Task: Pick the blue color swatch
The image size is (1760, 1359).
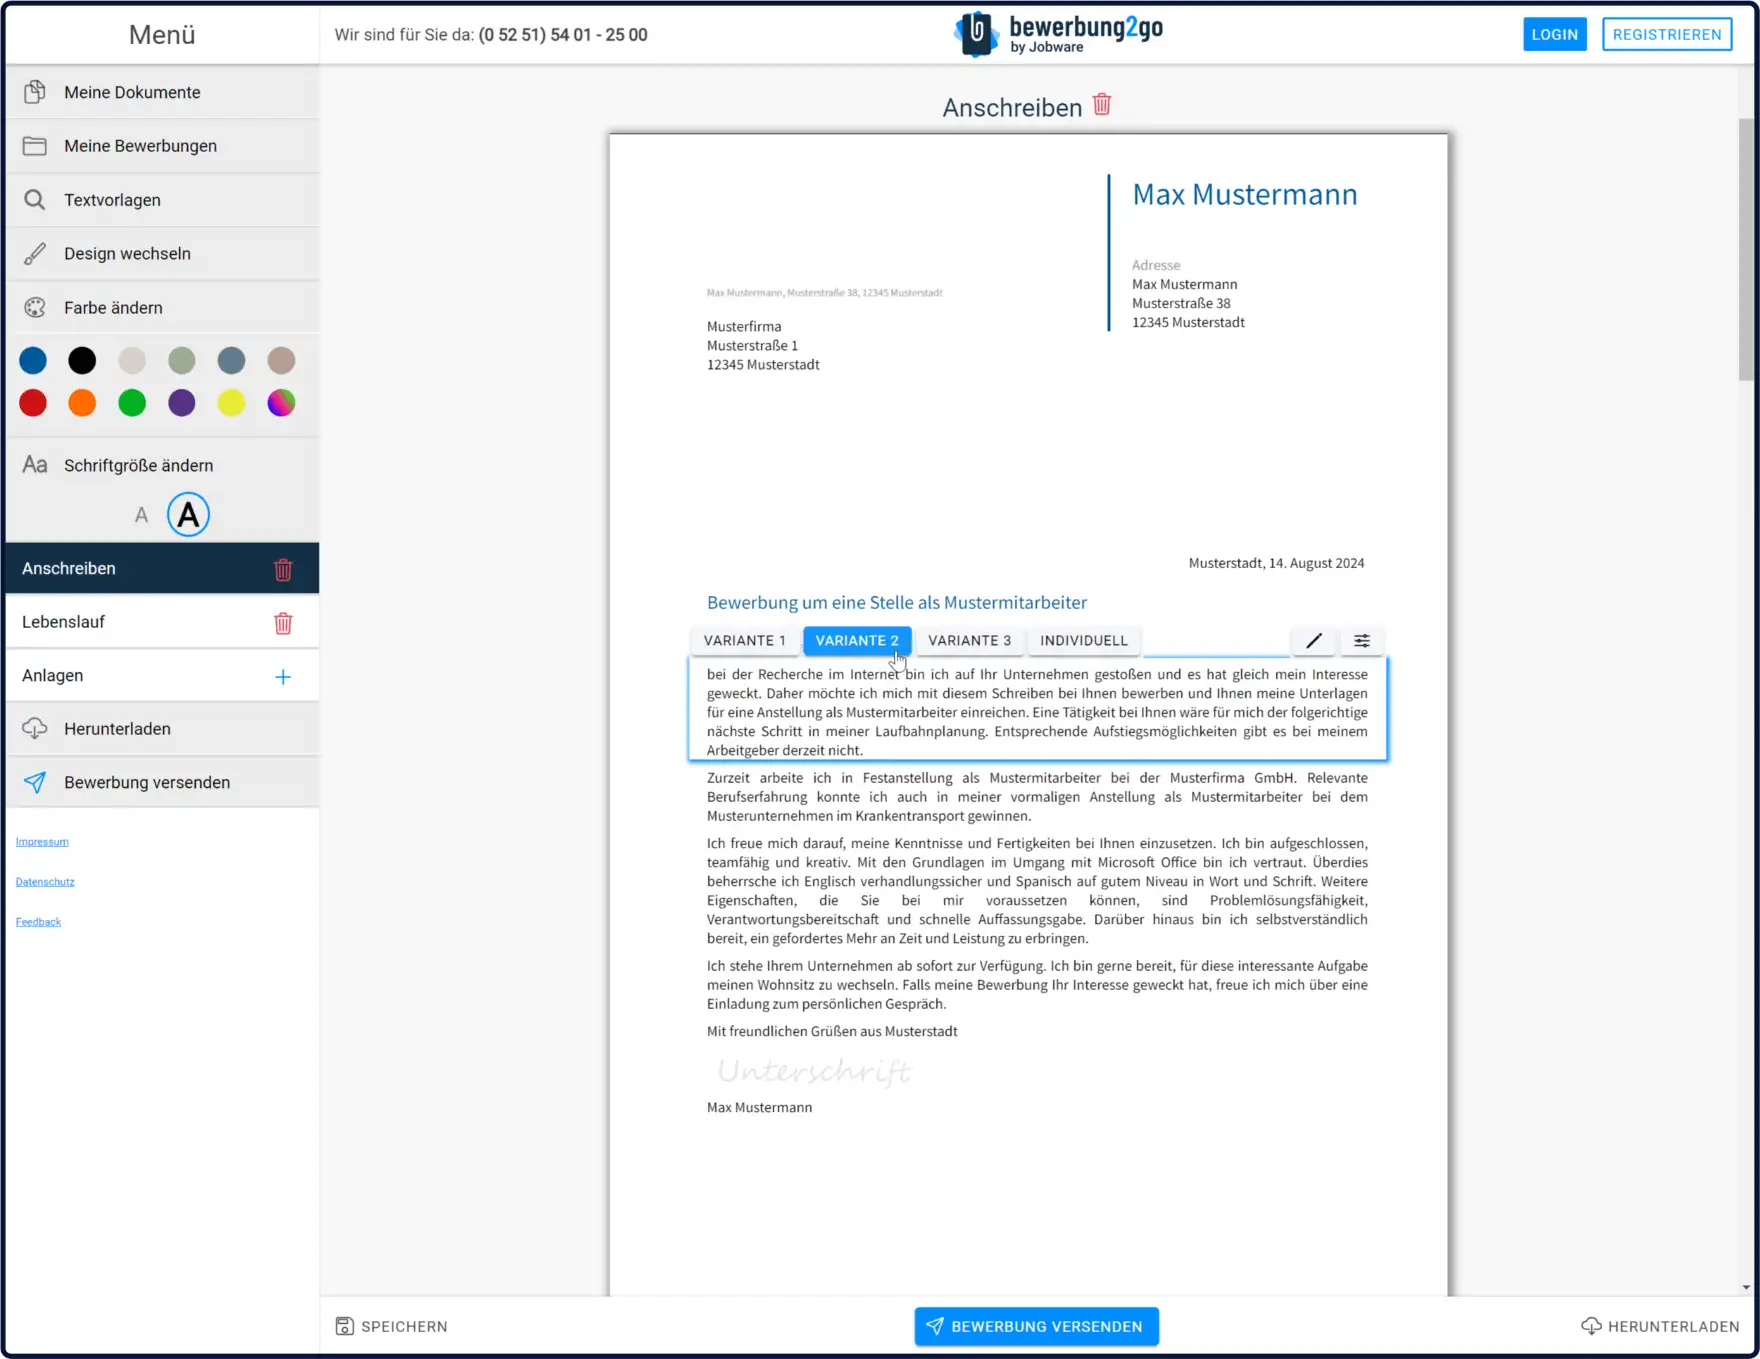Action: pyautogui.click(x=33, y=360)
